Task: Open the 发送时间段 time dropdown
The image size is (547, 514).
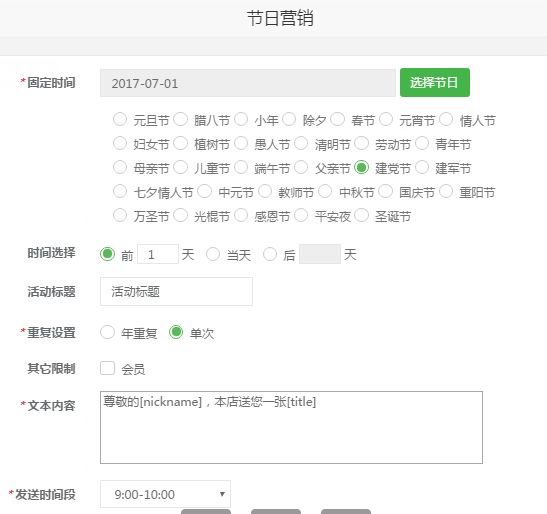Action: click(165, 494)
